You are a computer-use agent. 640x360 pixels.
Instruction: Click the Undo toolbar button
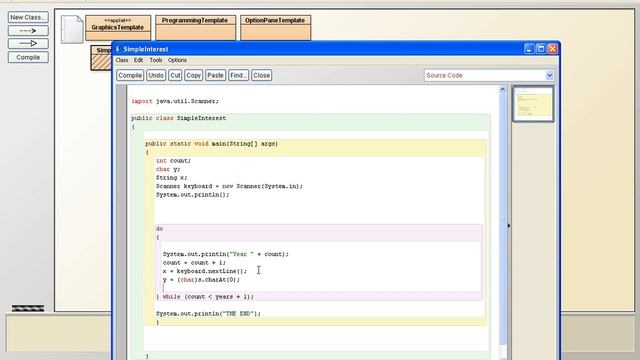[156, 75]
